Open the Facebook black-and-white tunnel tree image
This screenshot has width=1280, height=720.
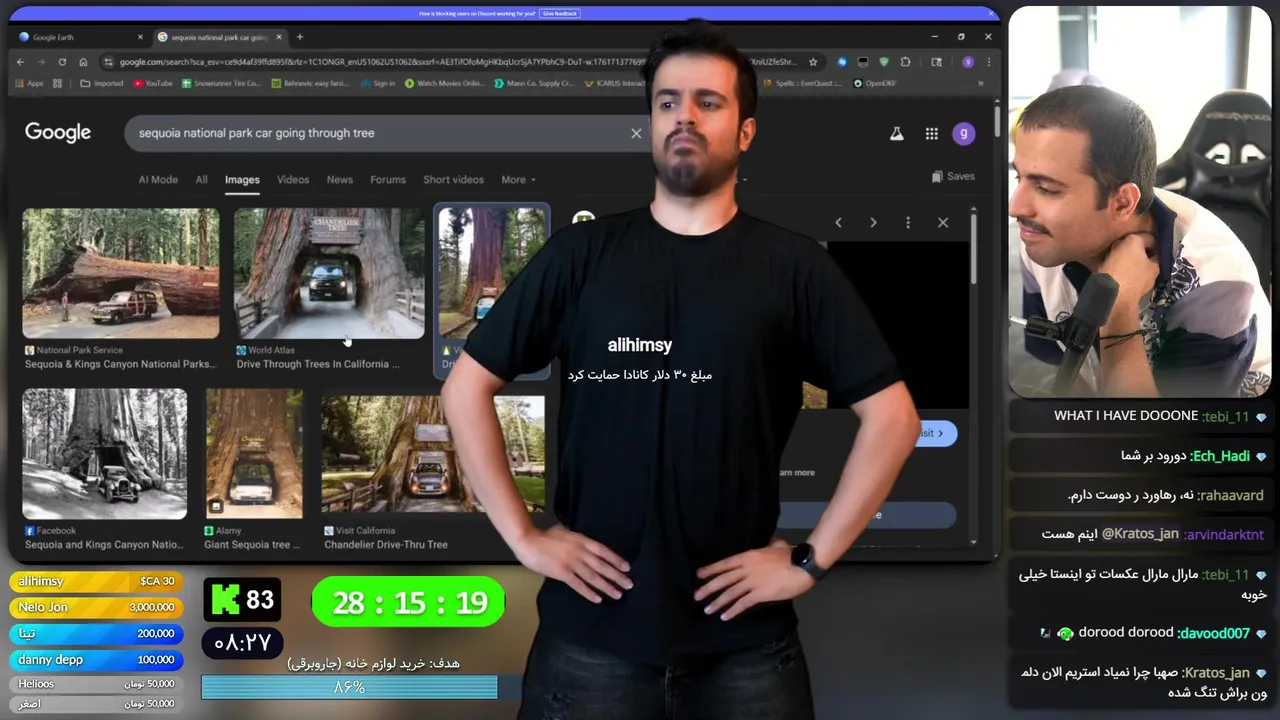[105, 454]
